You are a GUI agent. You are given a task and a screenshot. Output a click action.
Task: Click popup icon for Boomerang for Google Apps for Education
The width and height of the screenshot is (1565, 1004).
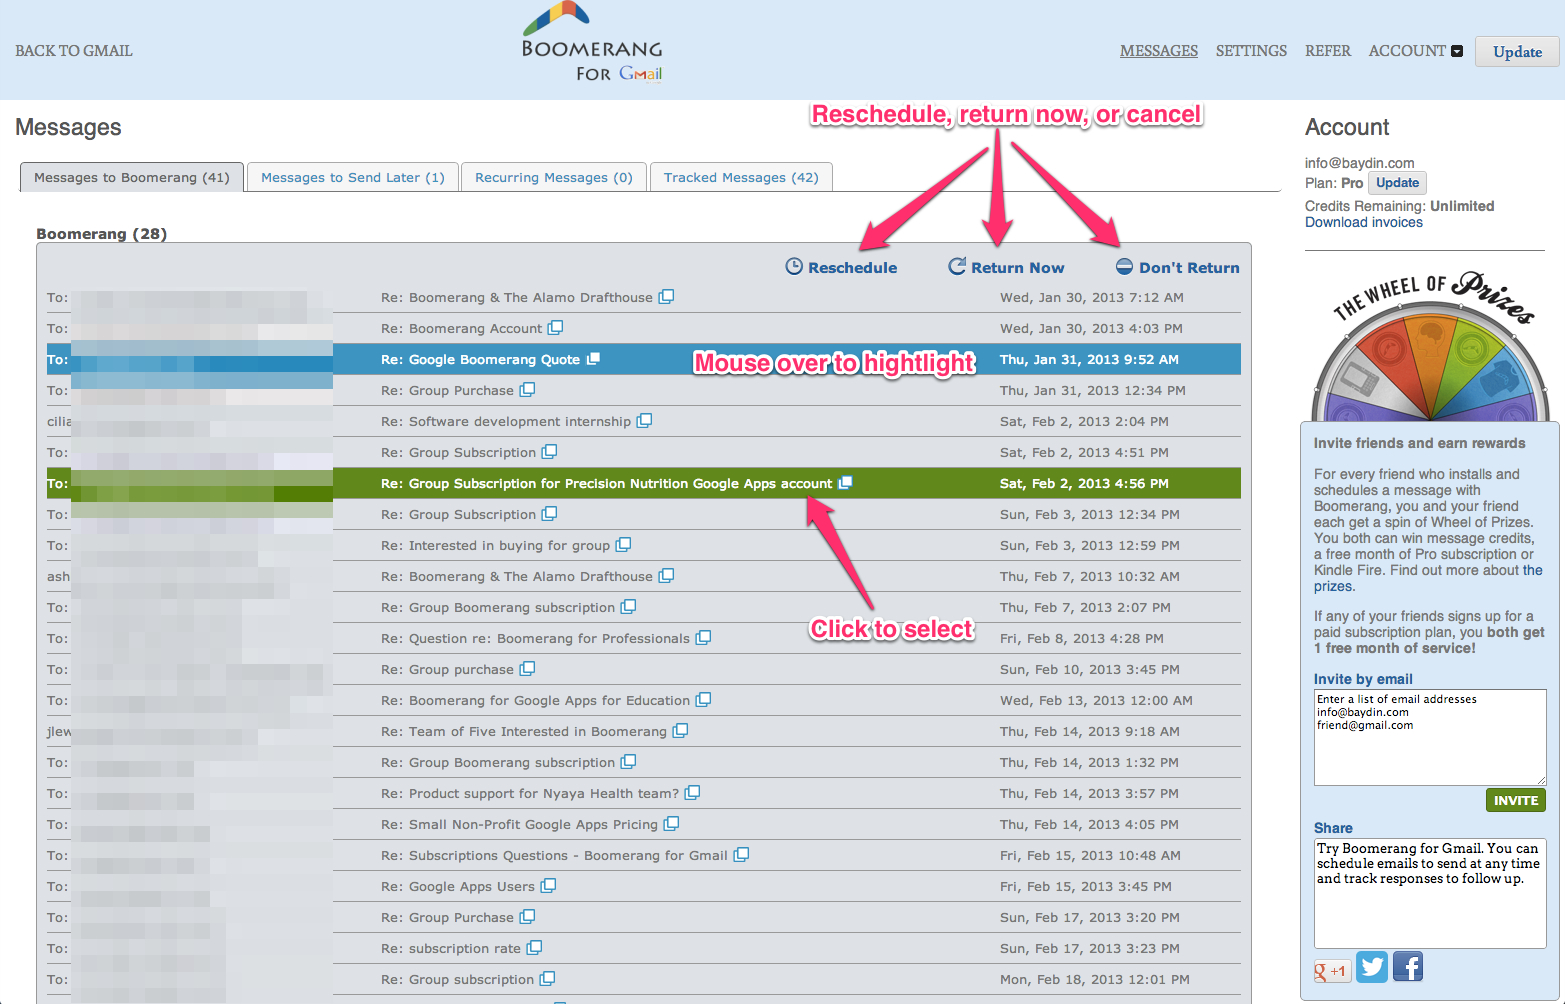704,700
